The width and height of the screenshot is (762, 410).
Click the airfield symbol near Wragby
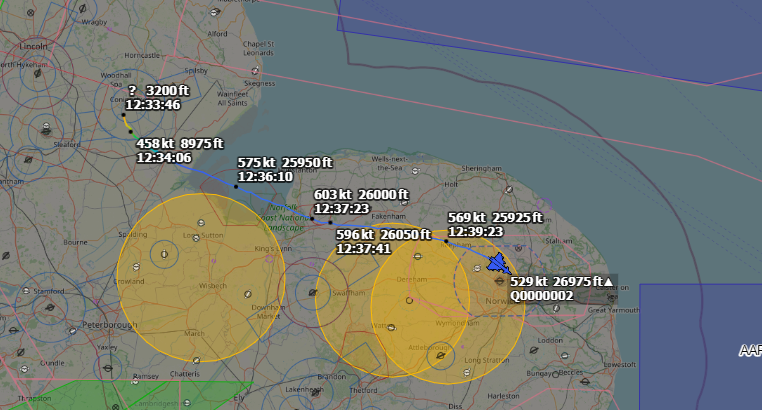(x=83, y=8)
